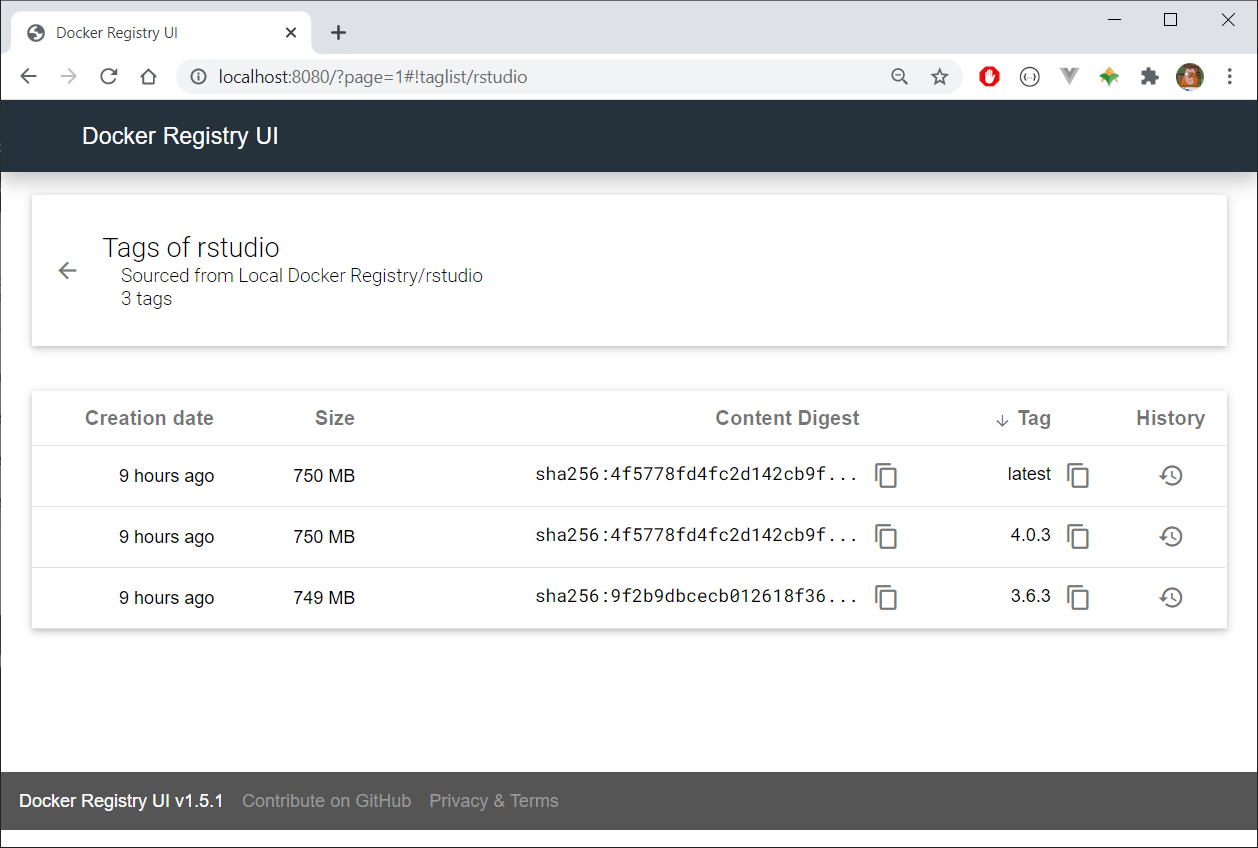The height and width of the screenshot is (848, 1258).
Task: Click 'Sourced from Local Docker Registry/rstudio' text
Action: (x=302, y=276)
